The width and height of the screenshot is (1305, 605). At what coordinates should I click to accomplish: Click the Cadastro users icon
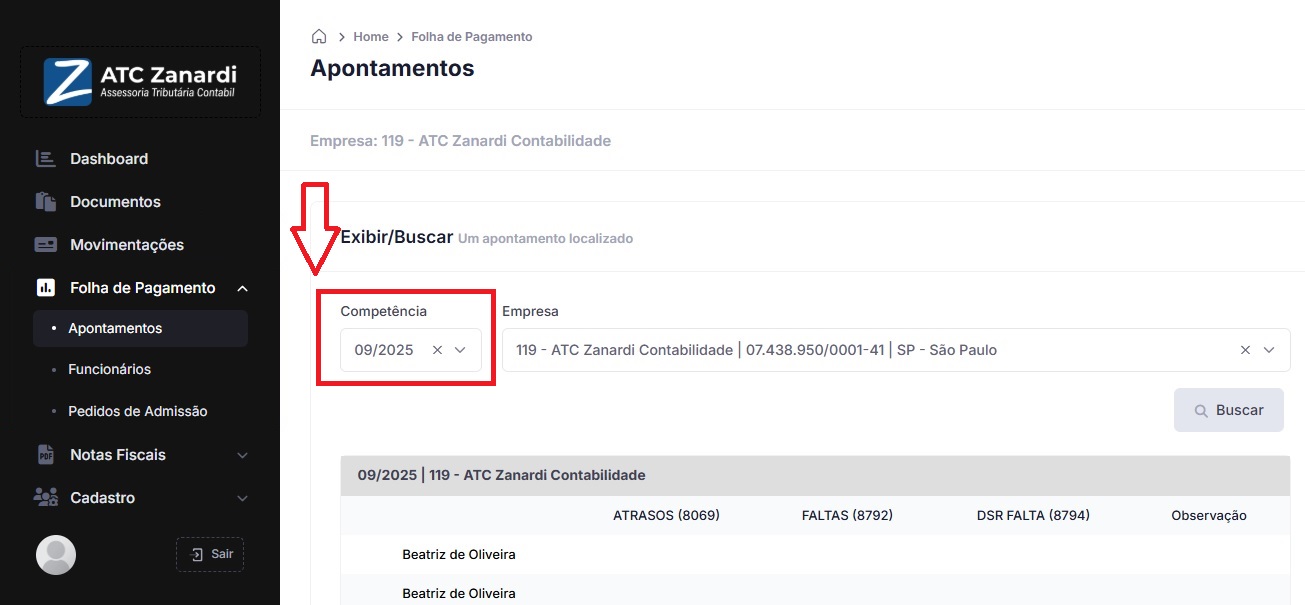tap(45, 498)
